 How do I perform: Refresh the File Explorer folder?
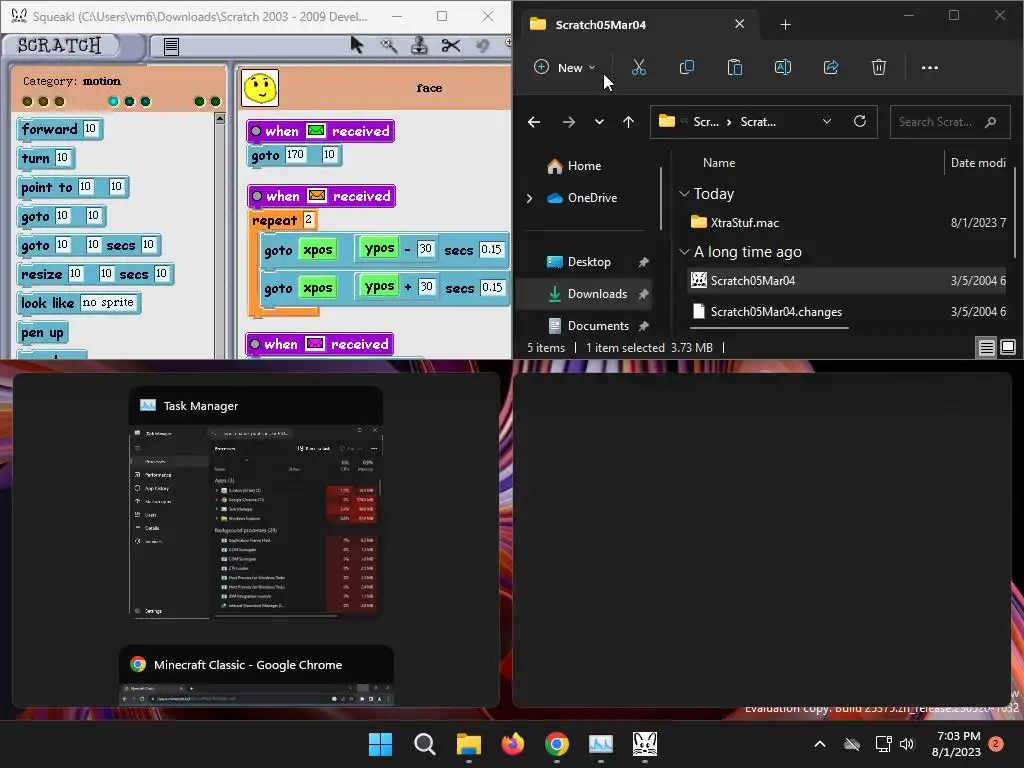(x=860, y=121)
